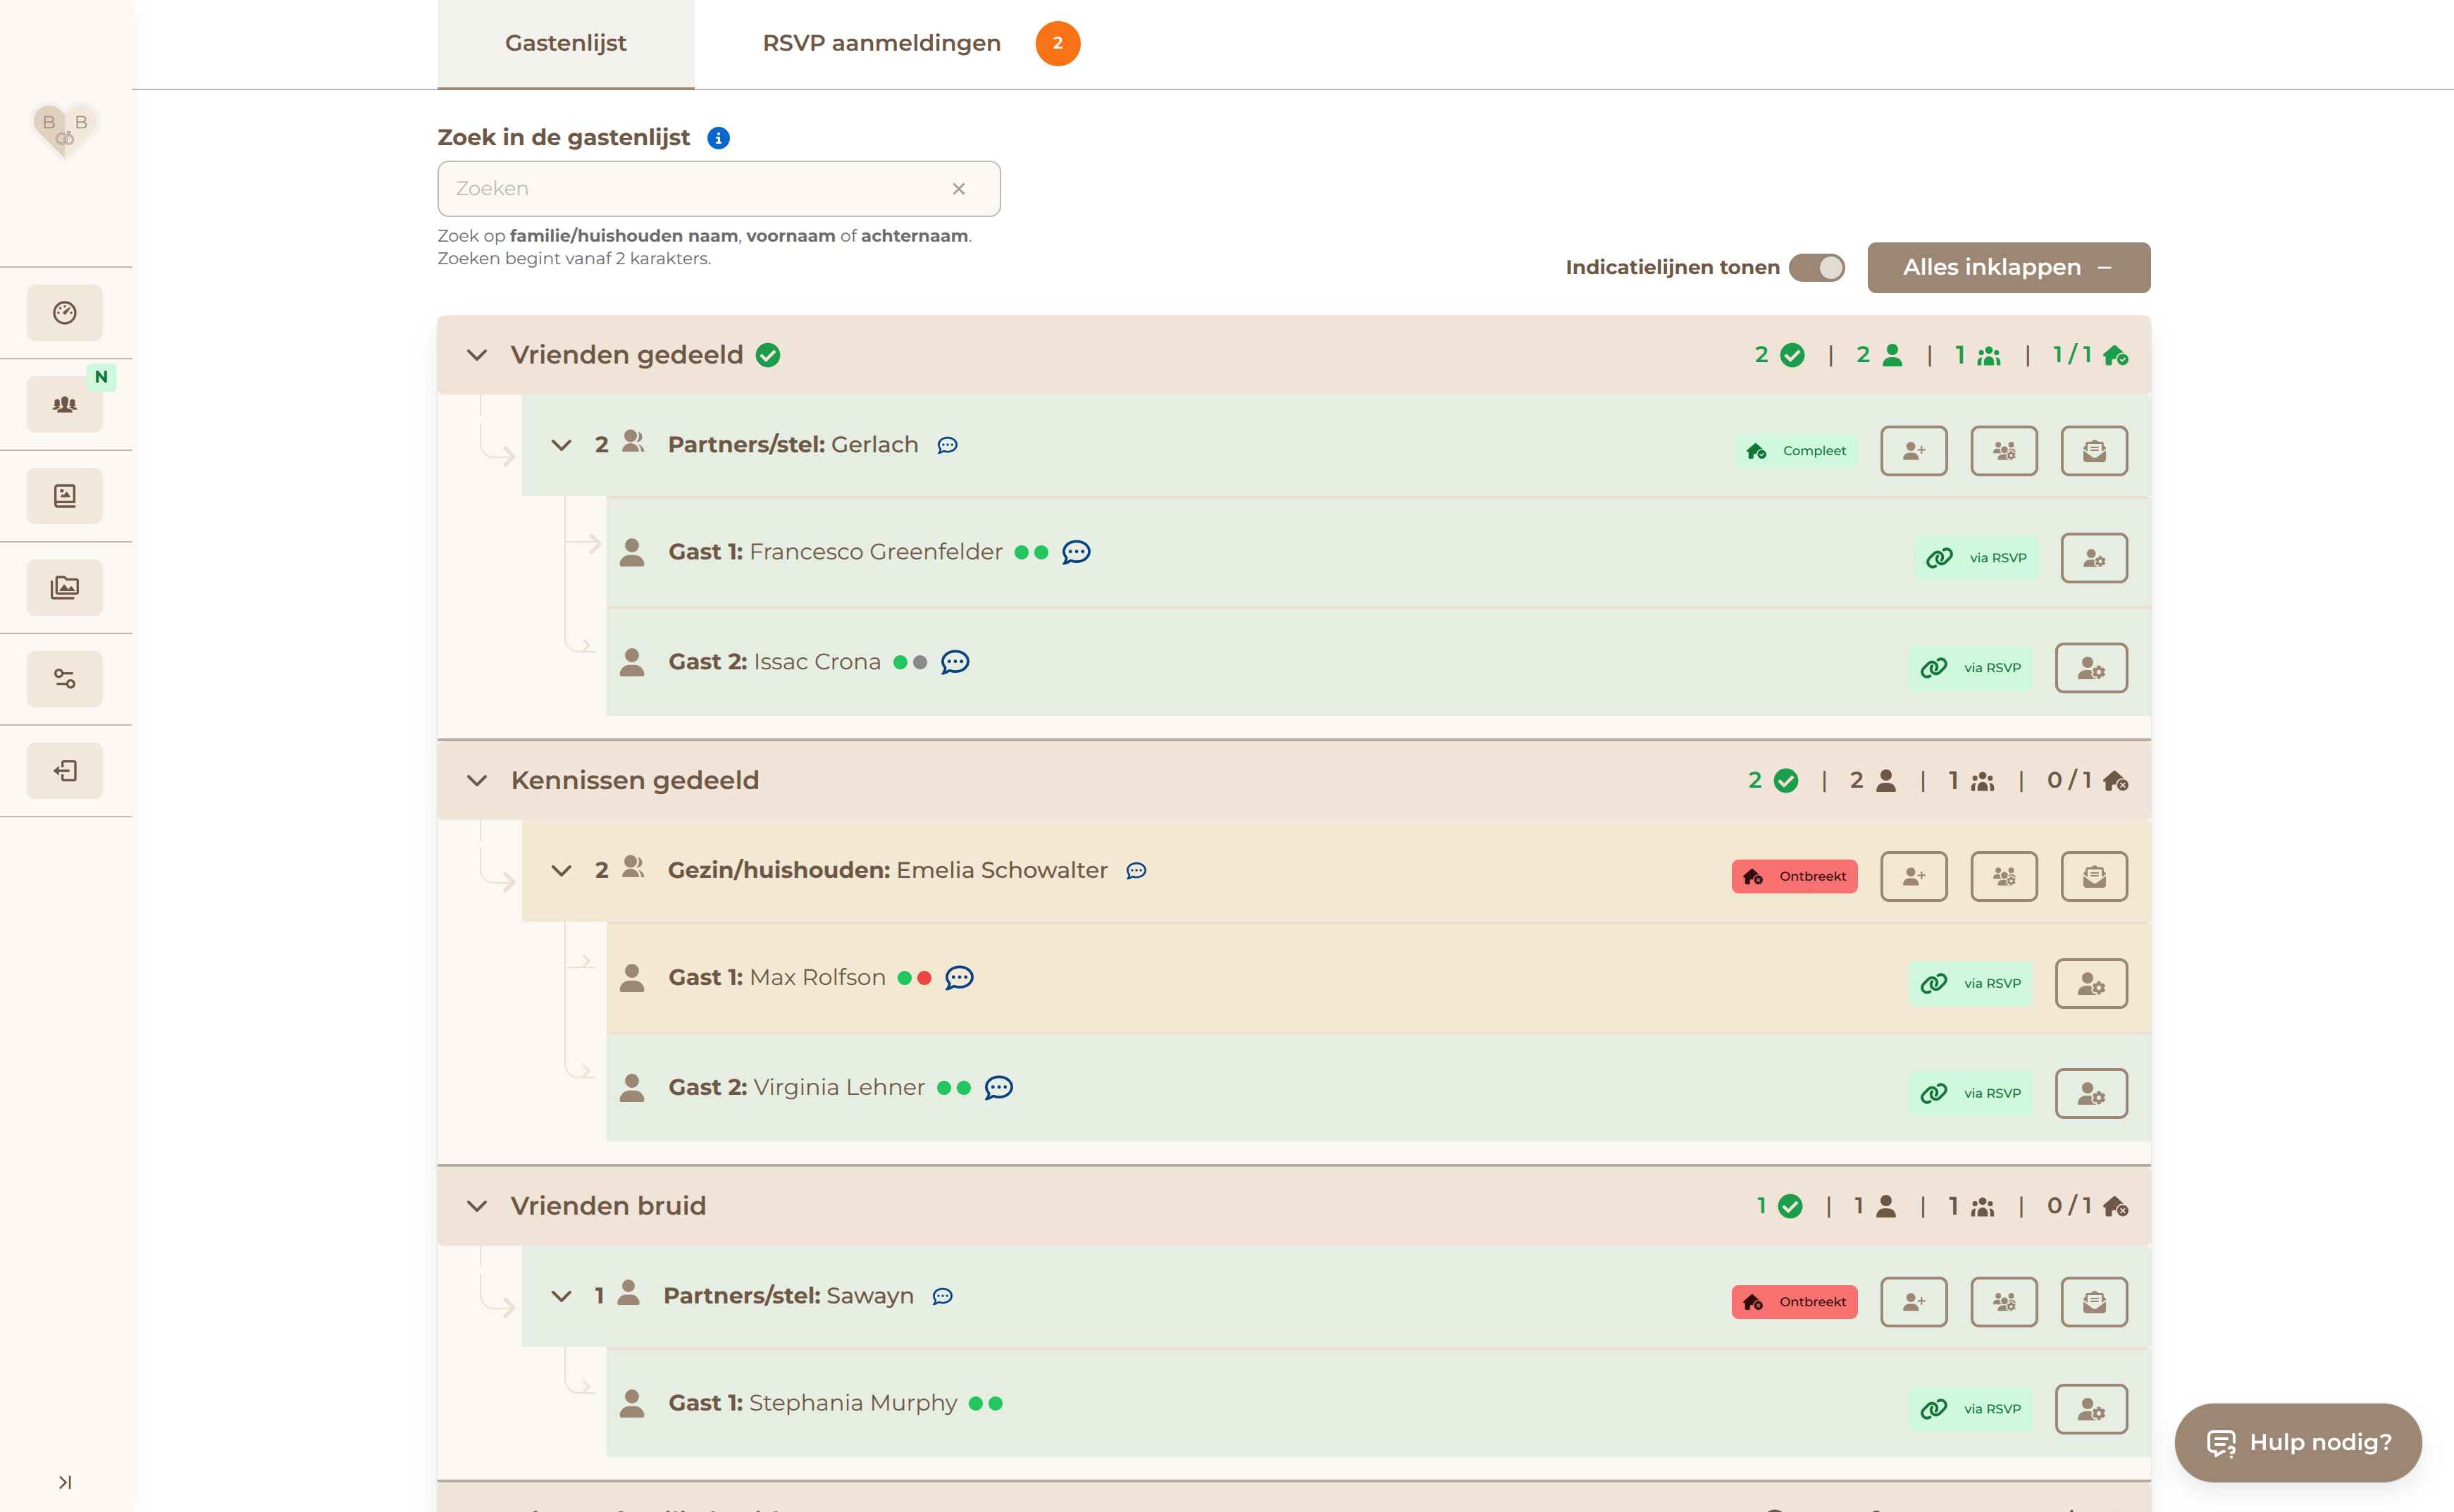The height and width of the screenshot is (1512, 2454).
Task: Click via RSVP badge for Francesco Greenfelder
Action: (1977, 558)
